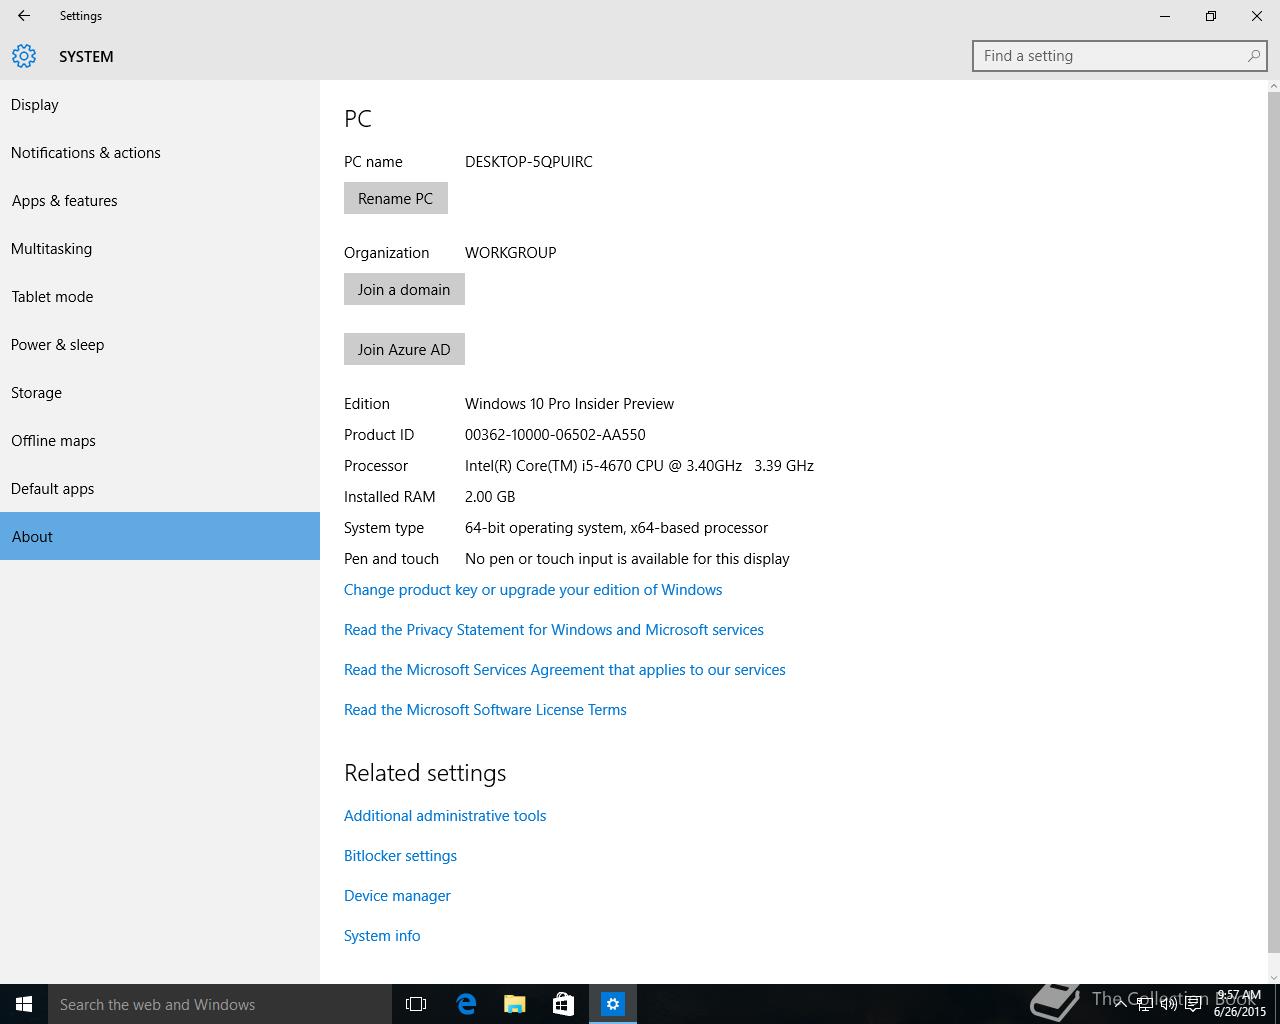
Task: Click the 2.00 GB installed RAM value
Action: tap(490, 497)
